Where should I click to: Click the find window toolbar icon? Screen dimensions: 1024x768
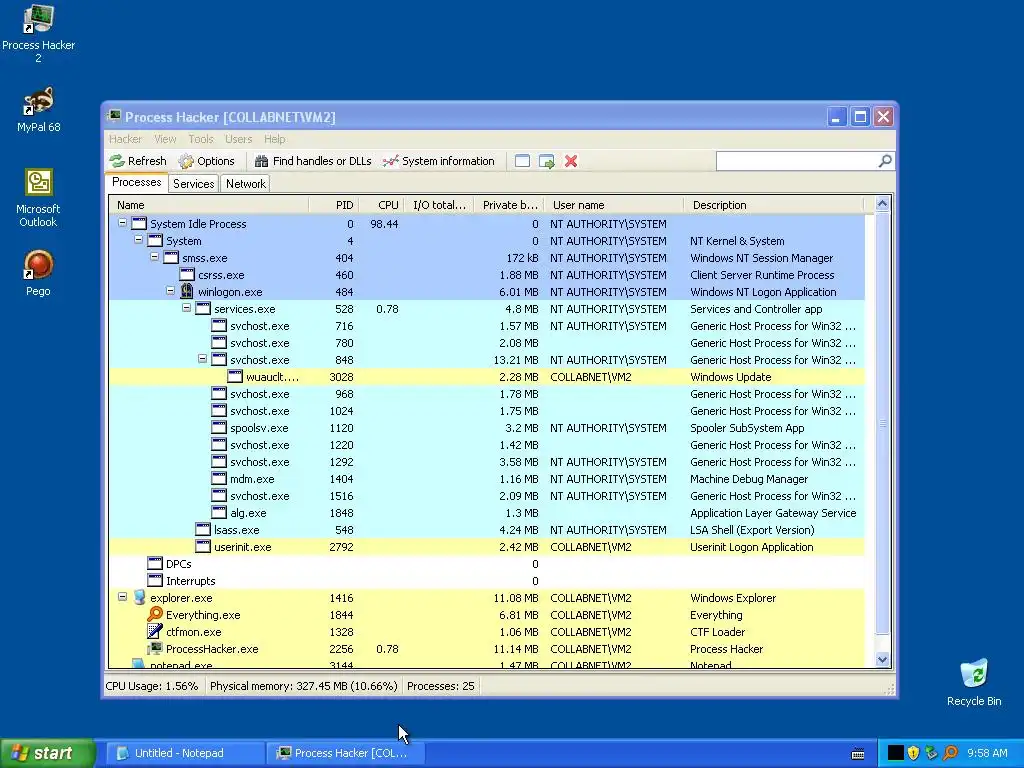pos(522,161)
